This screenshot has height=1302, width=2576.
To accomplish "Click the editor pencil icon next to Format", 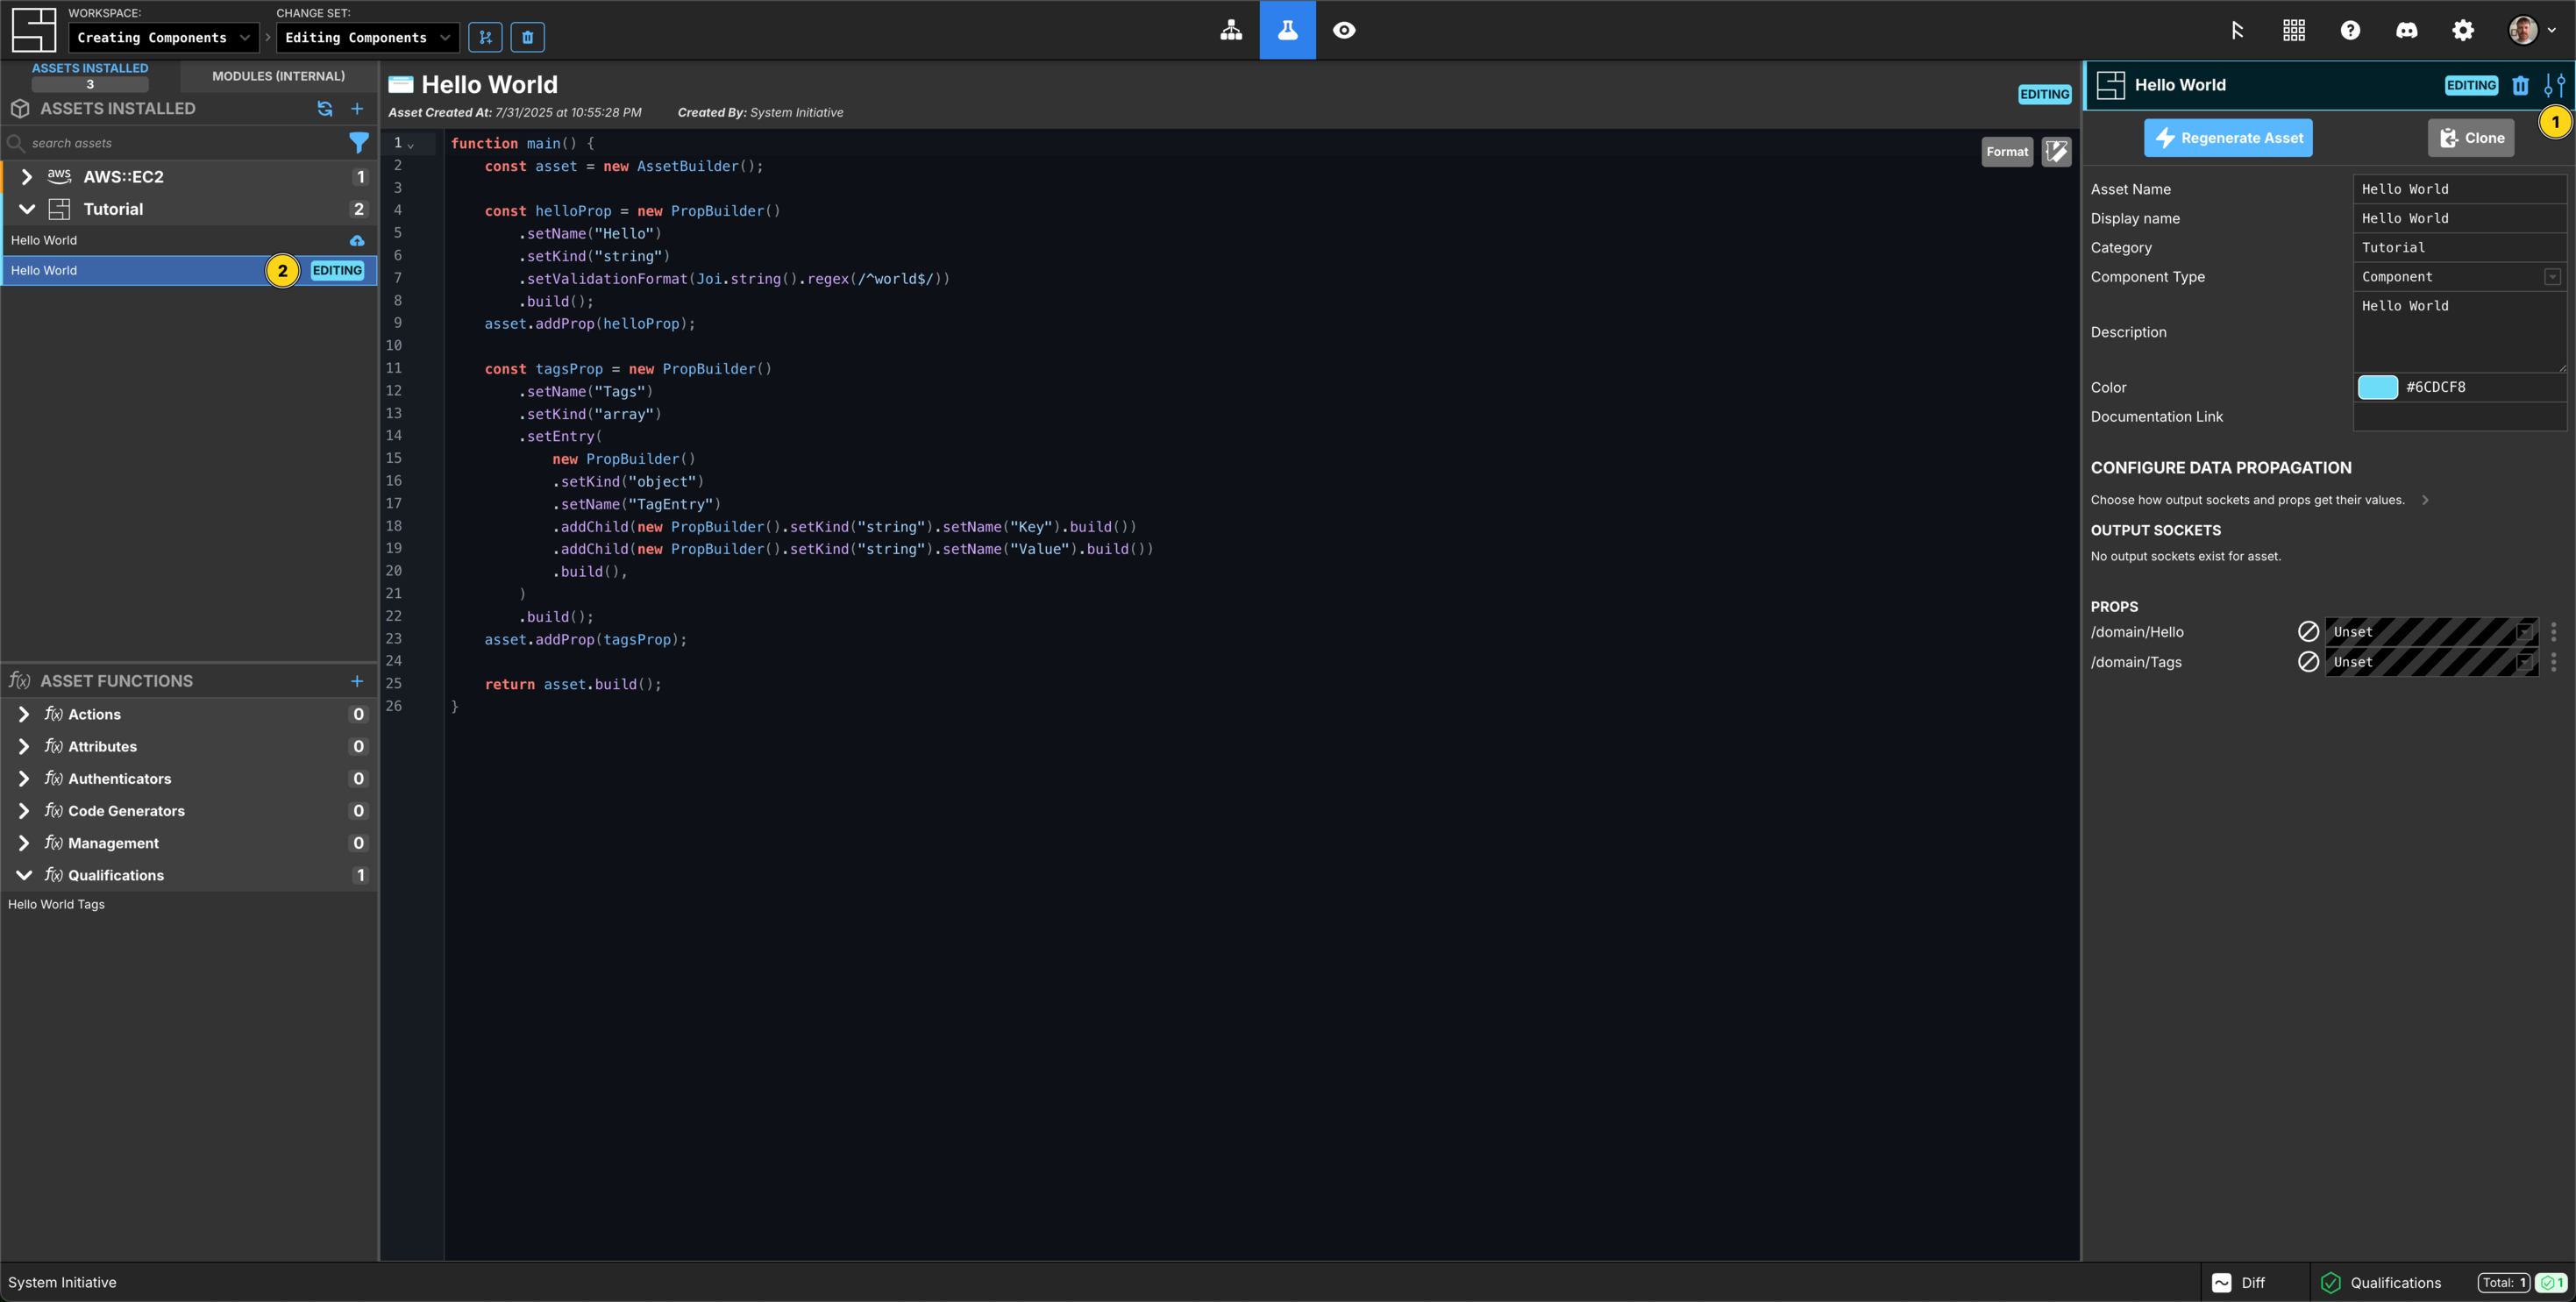I will tap(2056, 152).
